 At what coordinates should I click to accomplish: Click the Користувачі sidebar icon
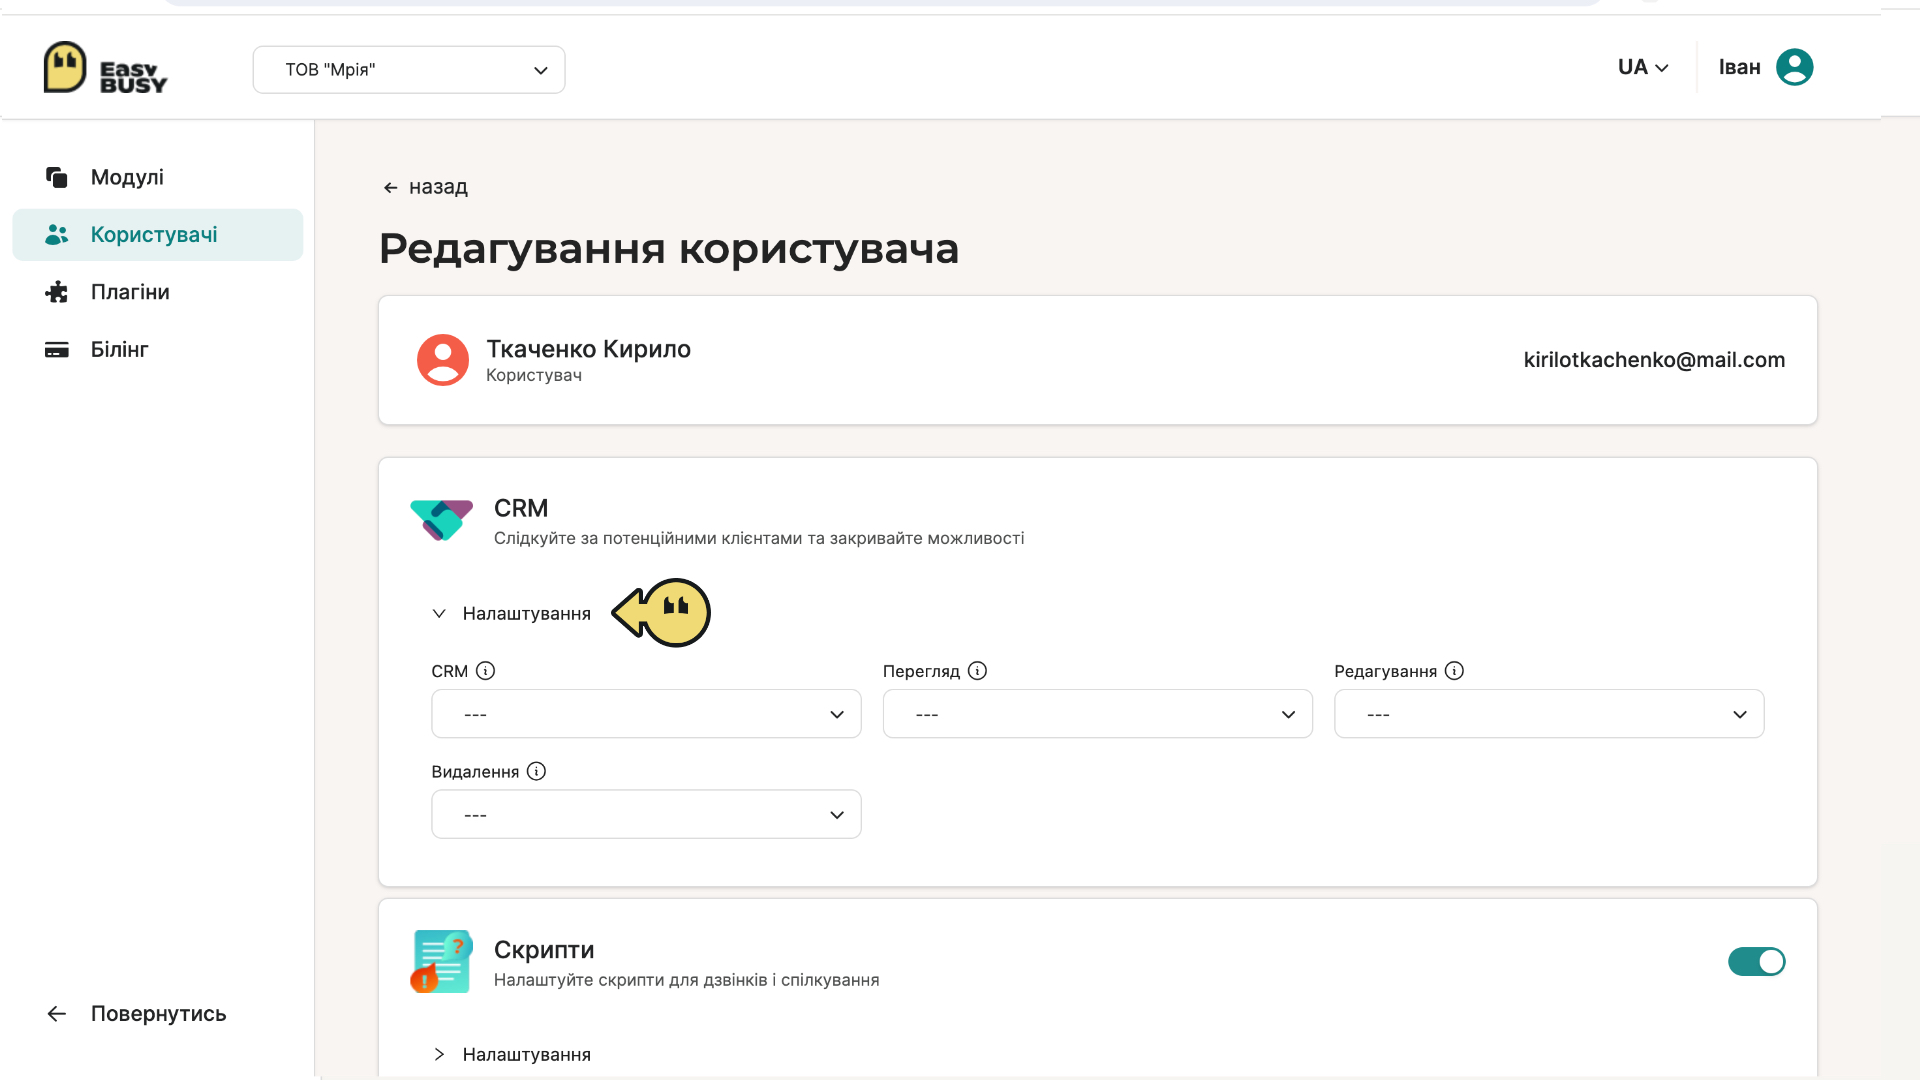click(57, 234)
